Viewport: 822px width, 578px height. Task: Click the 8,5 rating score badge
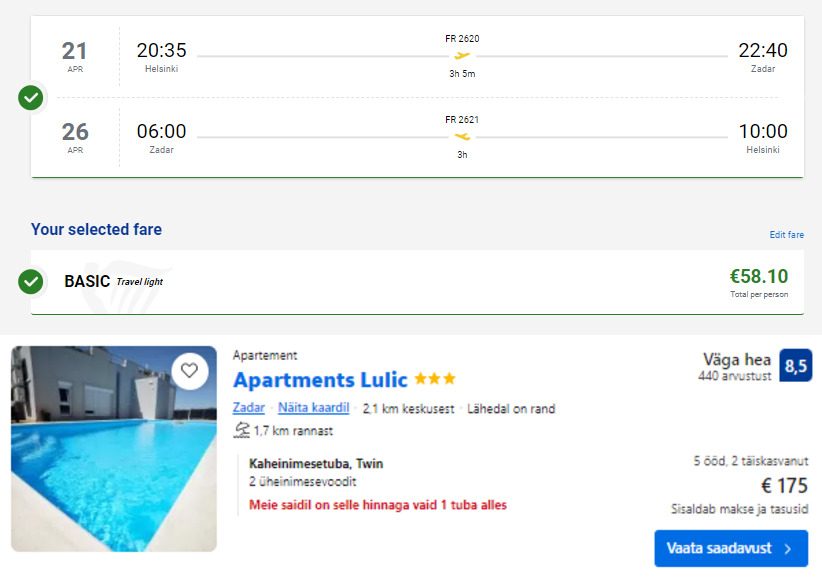795,365
